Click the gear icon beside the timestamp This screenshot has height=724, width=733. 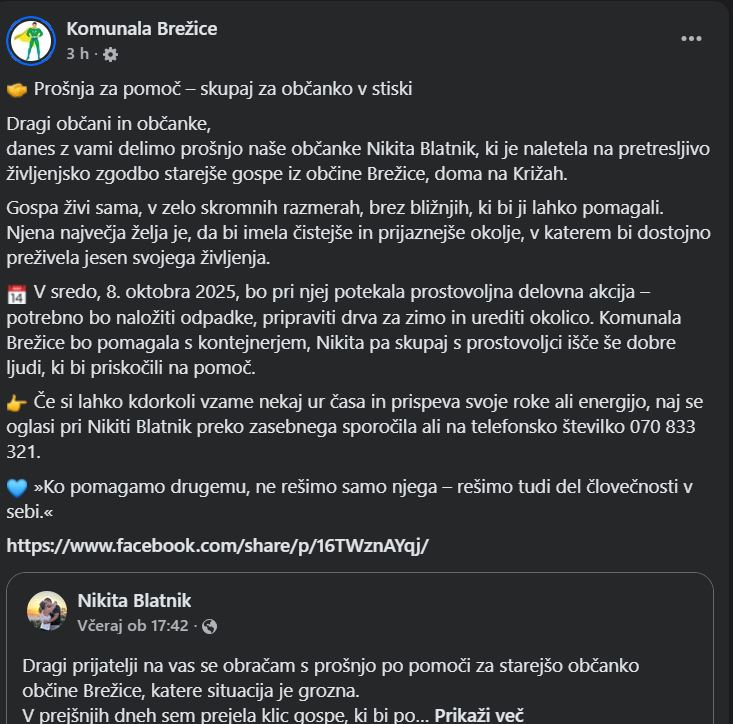[110, 54]
